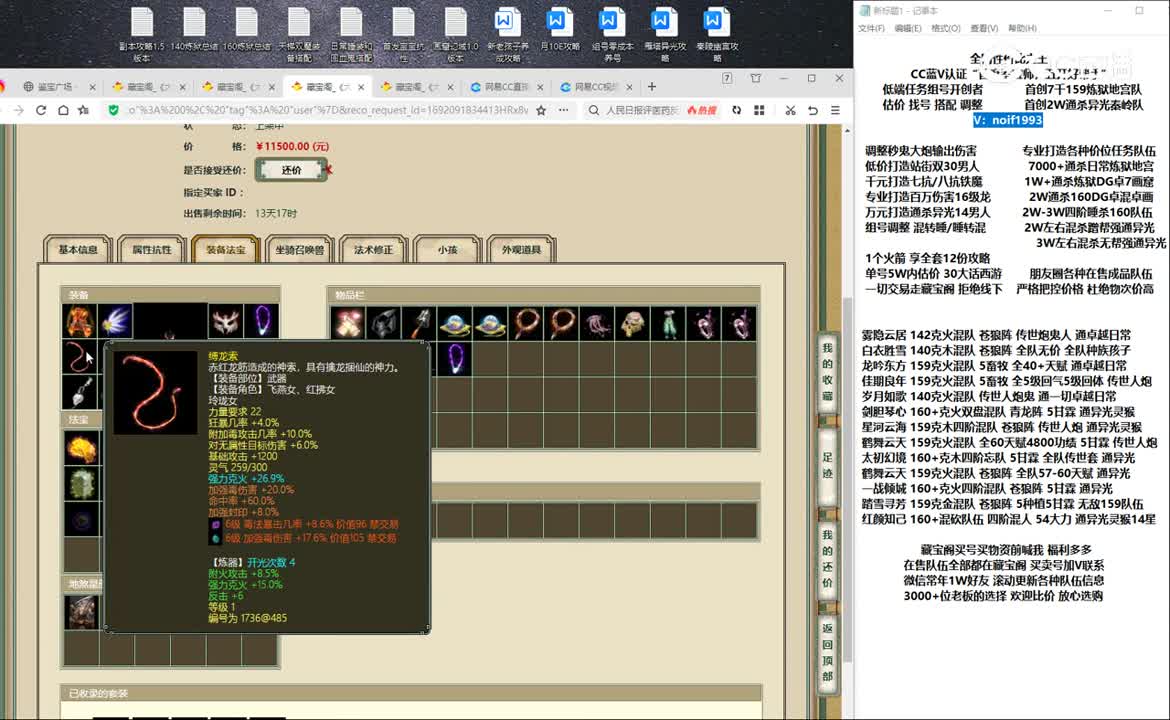The width and height of the screenshot is (1170, 720).
Task: Select the silver pendant equipment item
Action: pos(79,392)
